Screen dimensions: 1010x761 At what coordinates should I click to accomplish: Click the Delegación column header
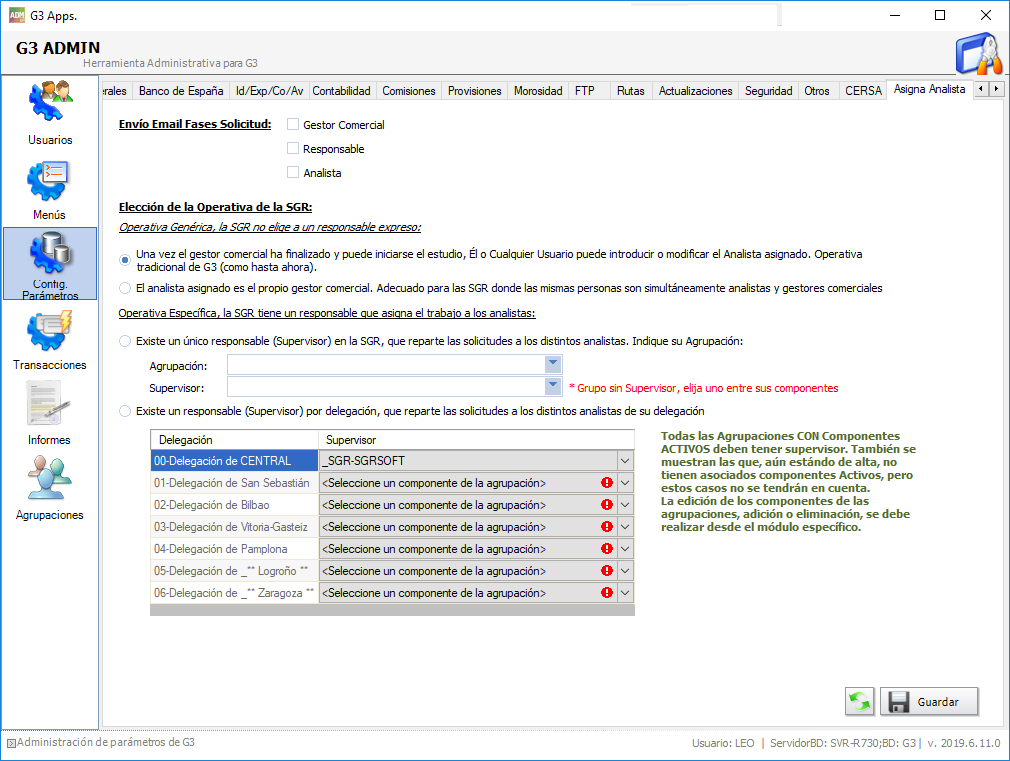pyautogui.click(x=234, y=439)
